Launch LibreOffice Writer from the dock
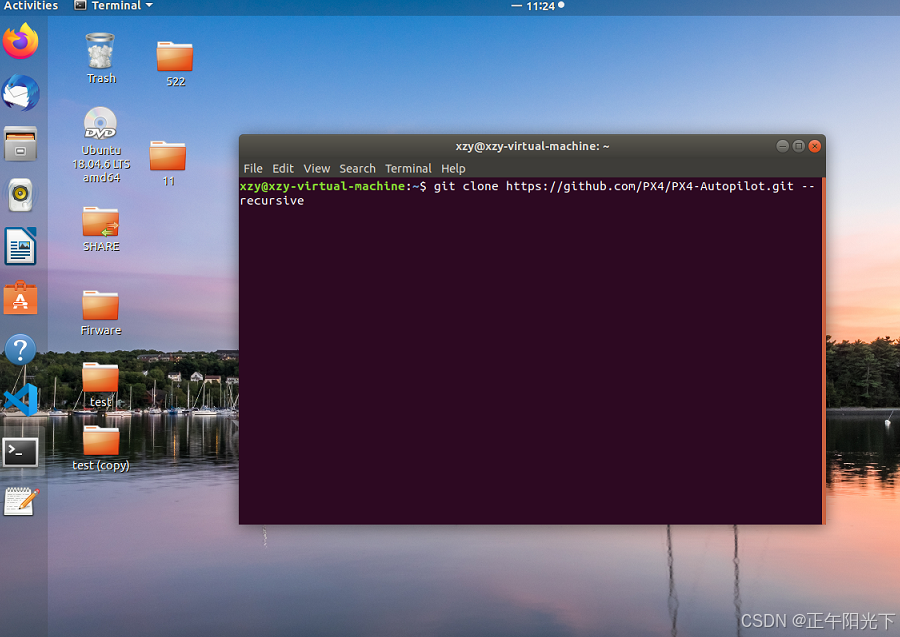Image resolution: width=900 pixels, height=637 pixels. (x=21, y=246)
